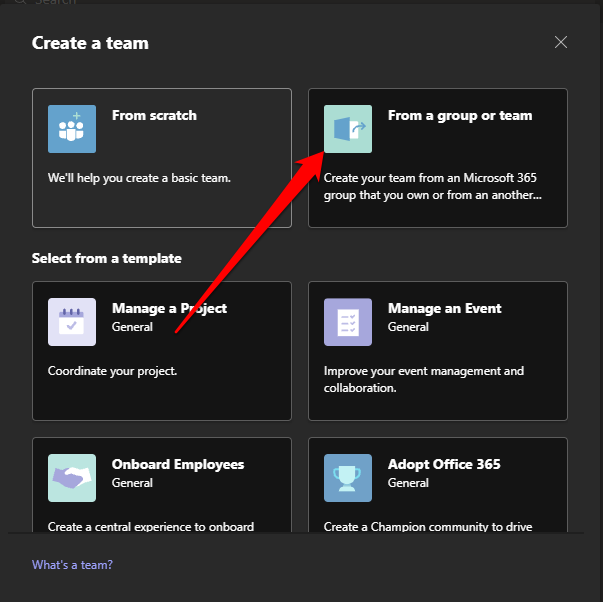Screen dimensions: 603x602
Task: Choose the "From a group or team" title
Action: (460, 115)
